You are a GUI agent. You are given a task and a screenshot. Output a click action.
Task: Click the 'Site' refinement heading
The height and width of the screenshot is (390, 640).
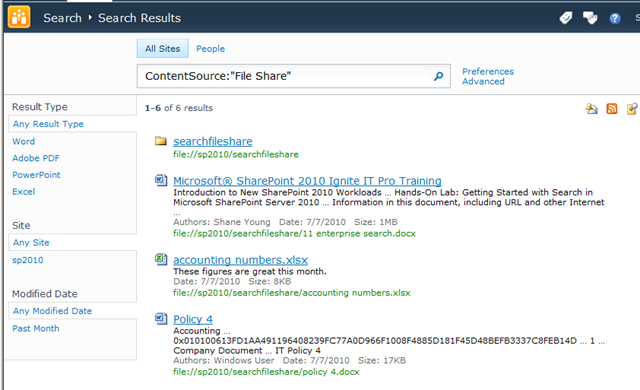tap(21, 225)
